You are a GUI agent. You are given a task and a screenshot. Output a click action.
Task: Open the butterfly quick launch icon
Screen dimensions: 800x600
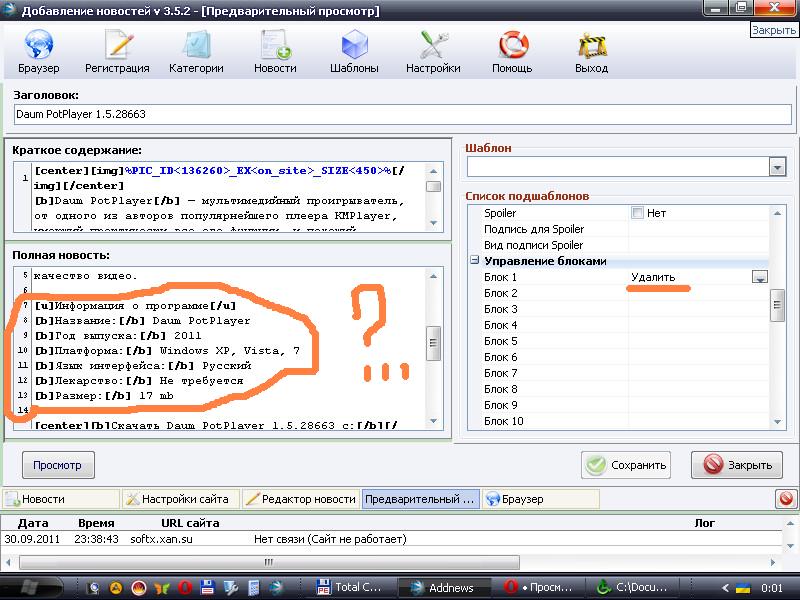(162, 587)
